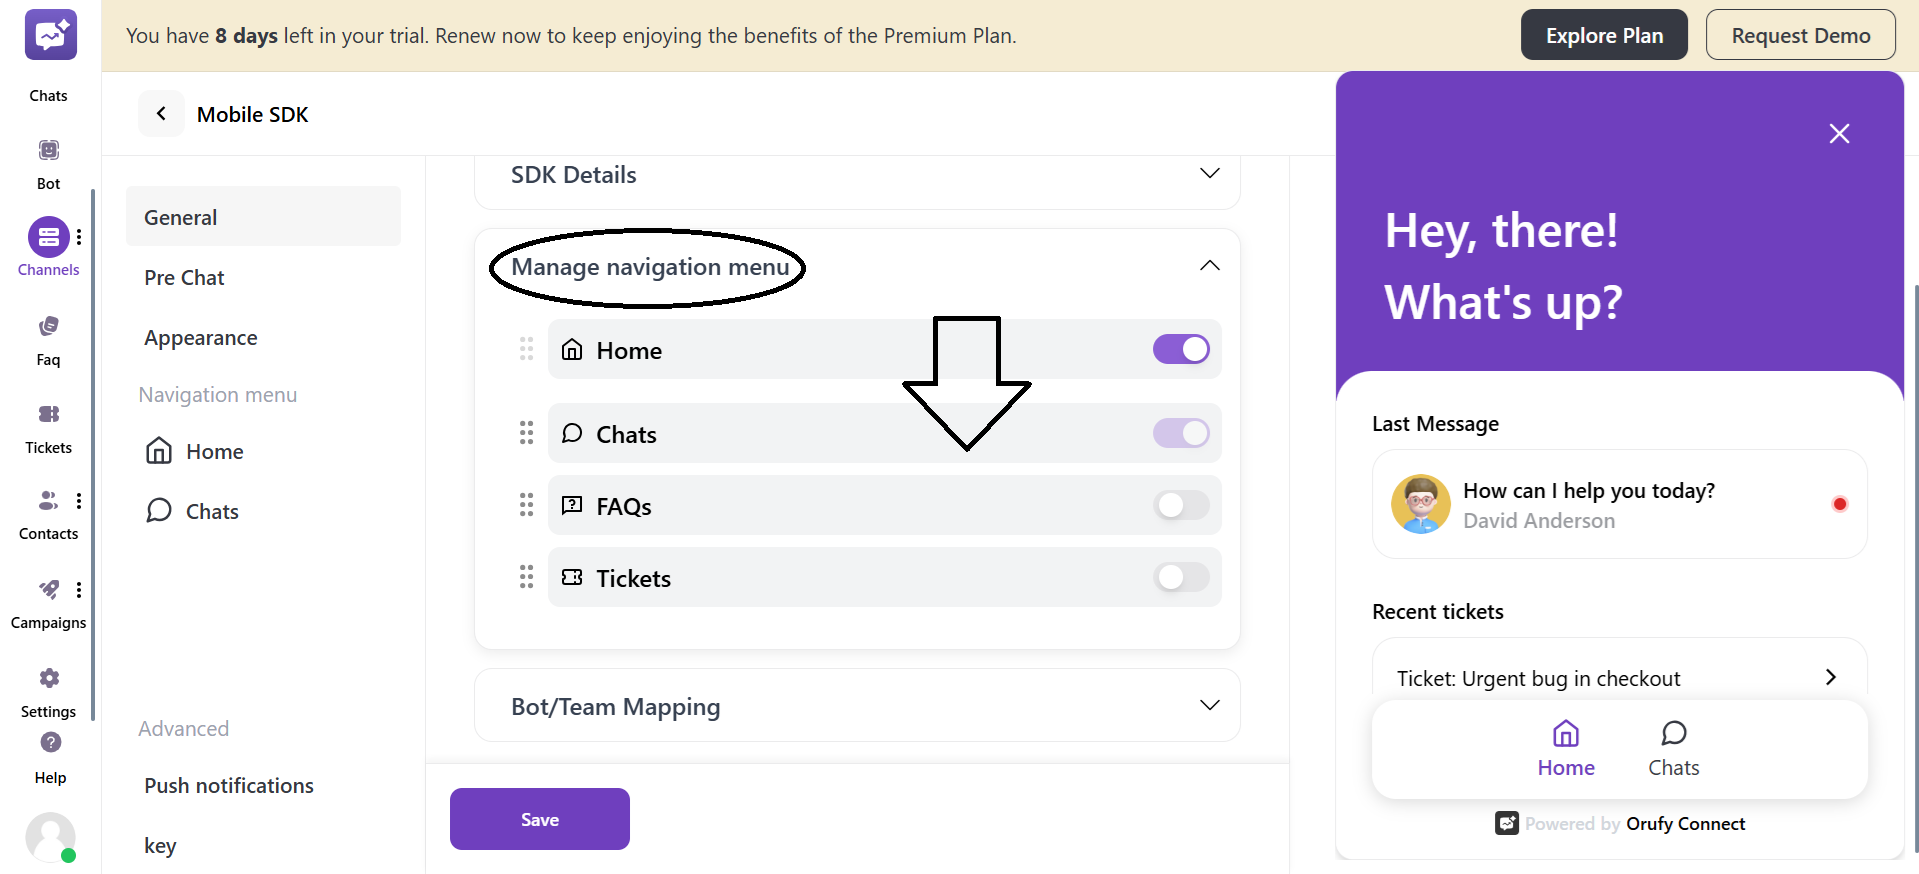The height and width of the screenshot is (874, 1919).
Task: Switch to the Pre Chat tab
Action: click(184, 277)
